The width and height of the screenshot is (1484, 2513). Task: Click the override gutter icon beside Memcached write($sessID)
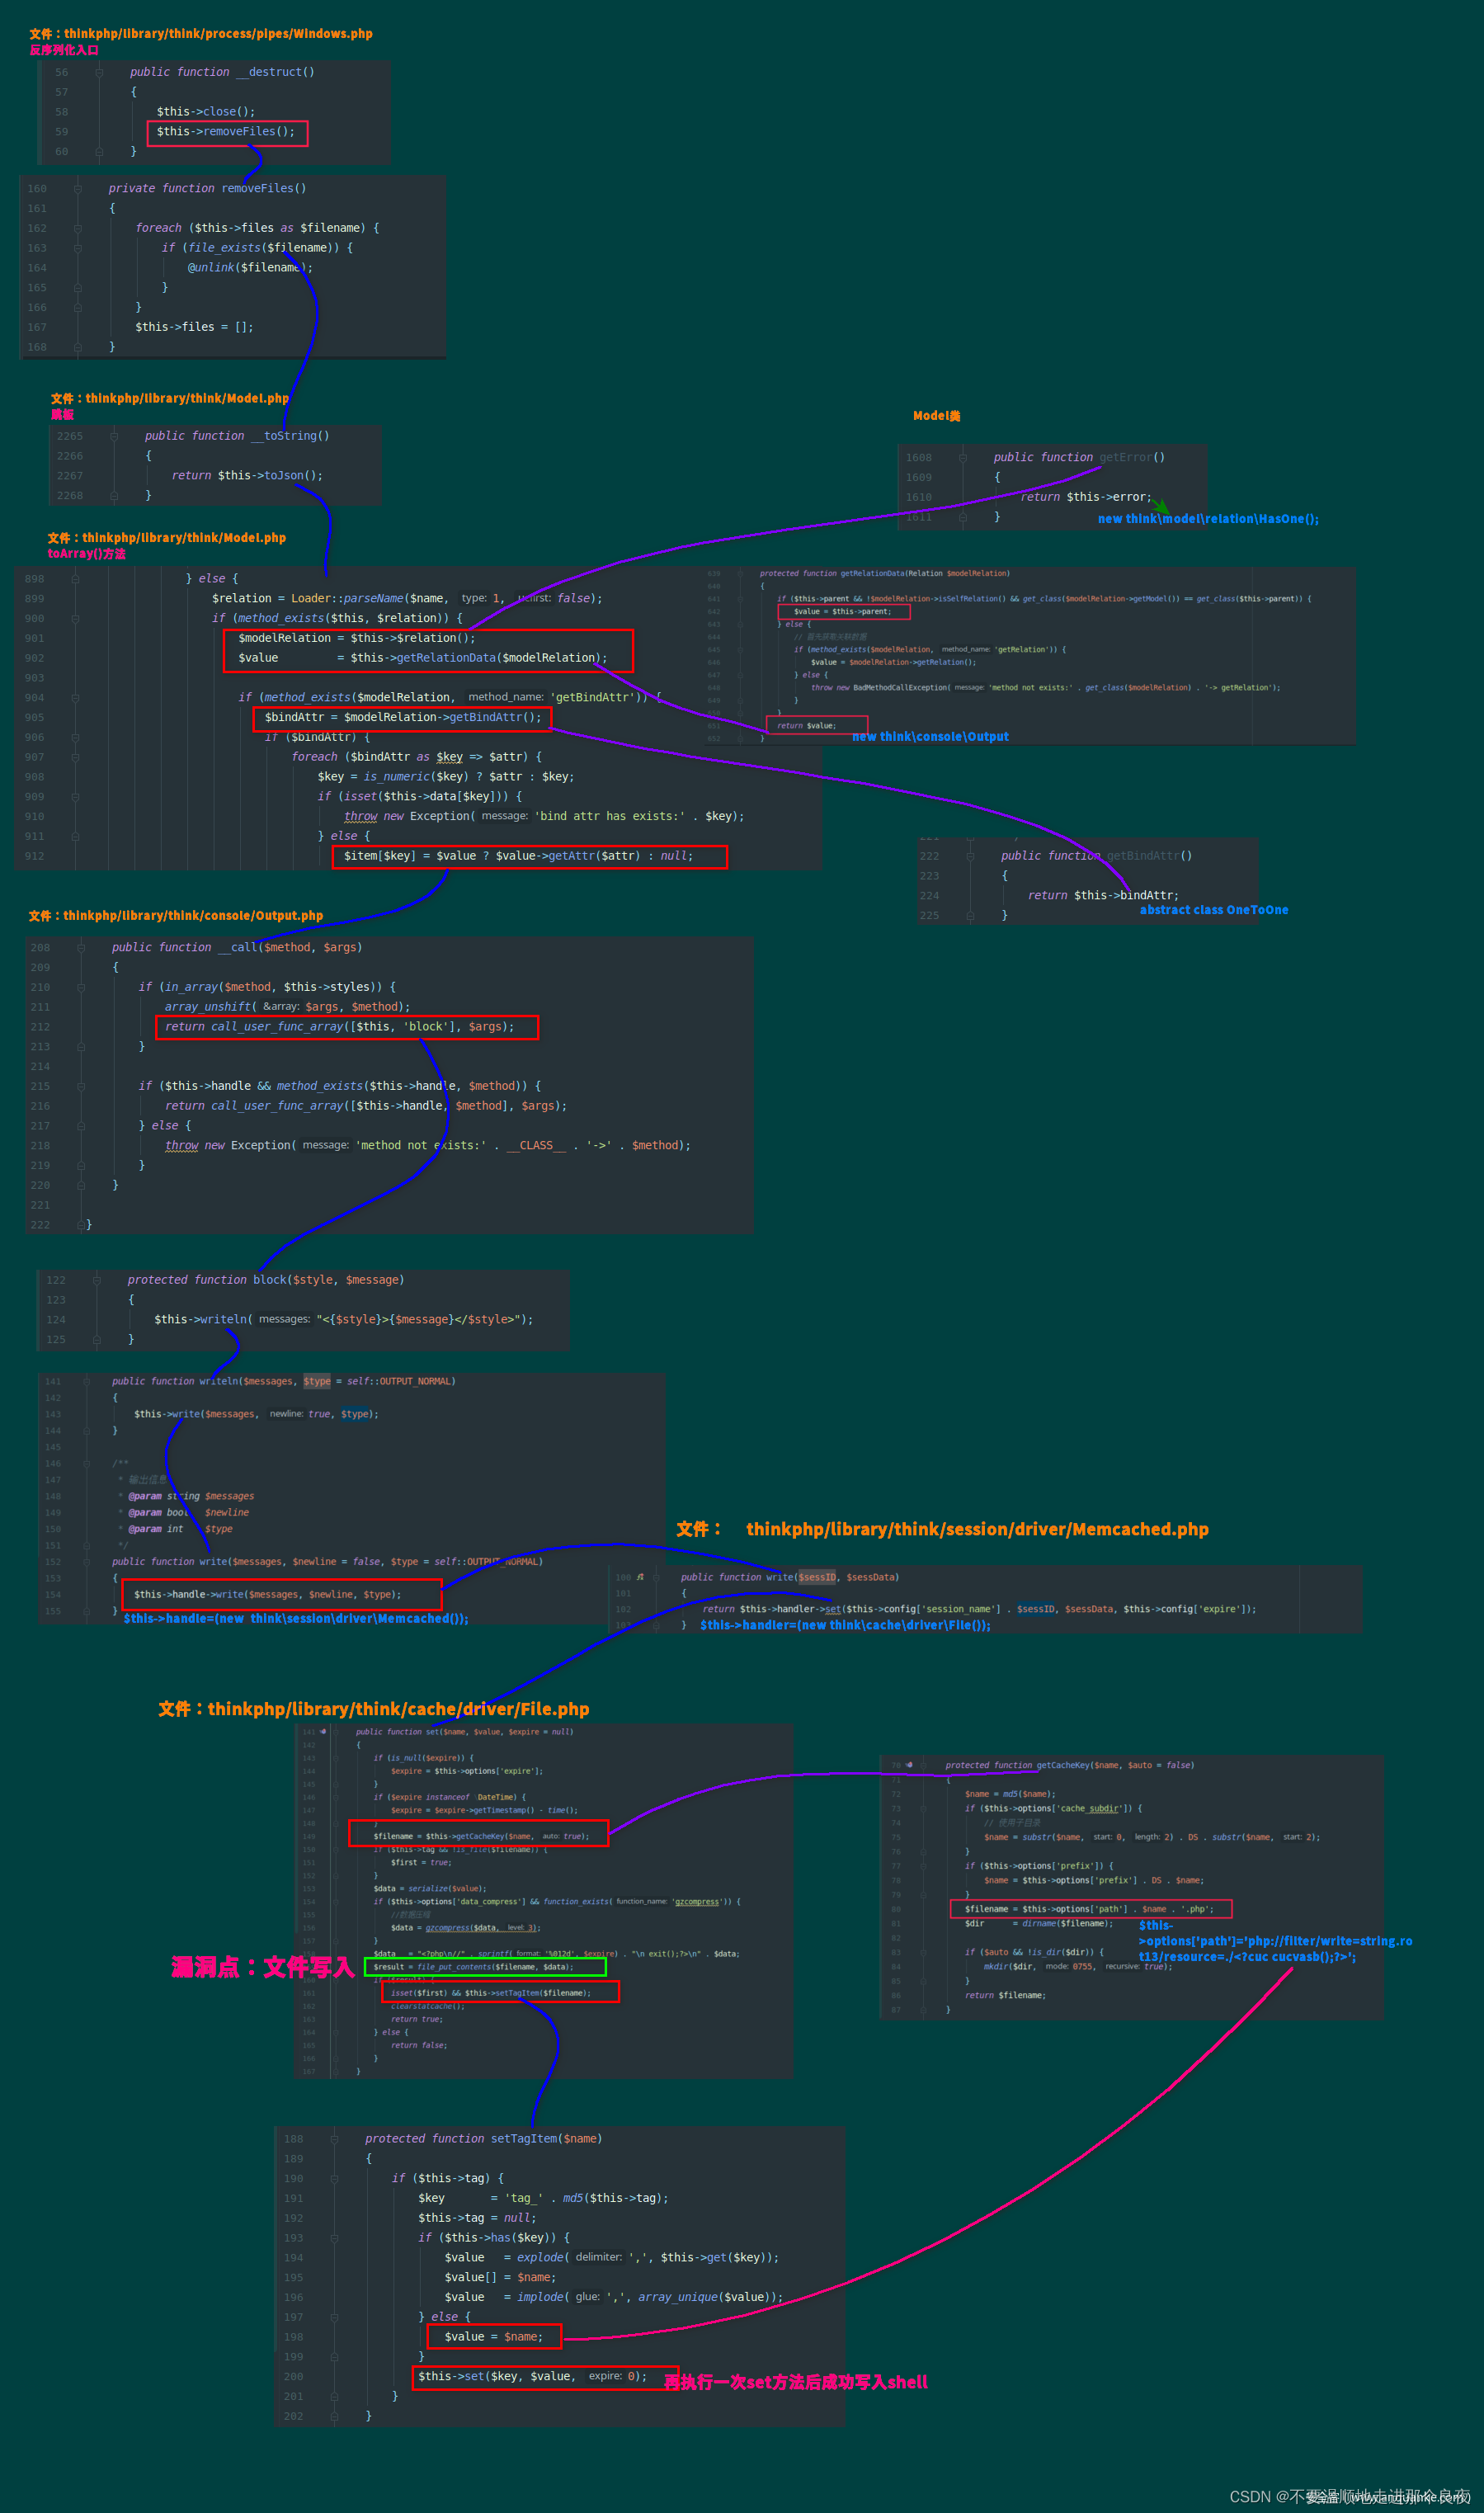(x=640, y=1577)
